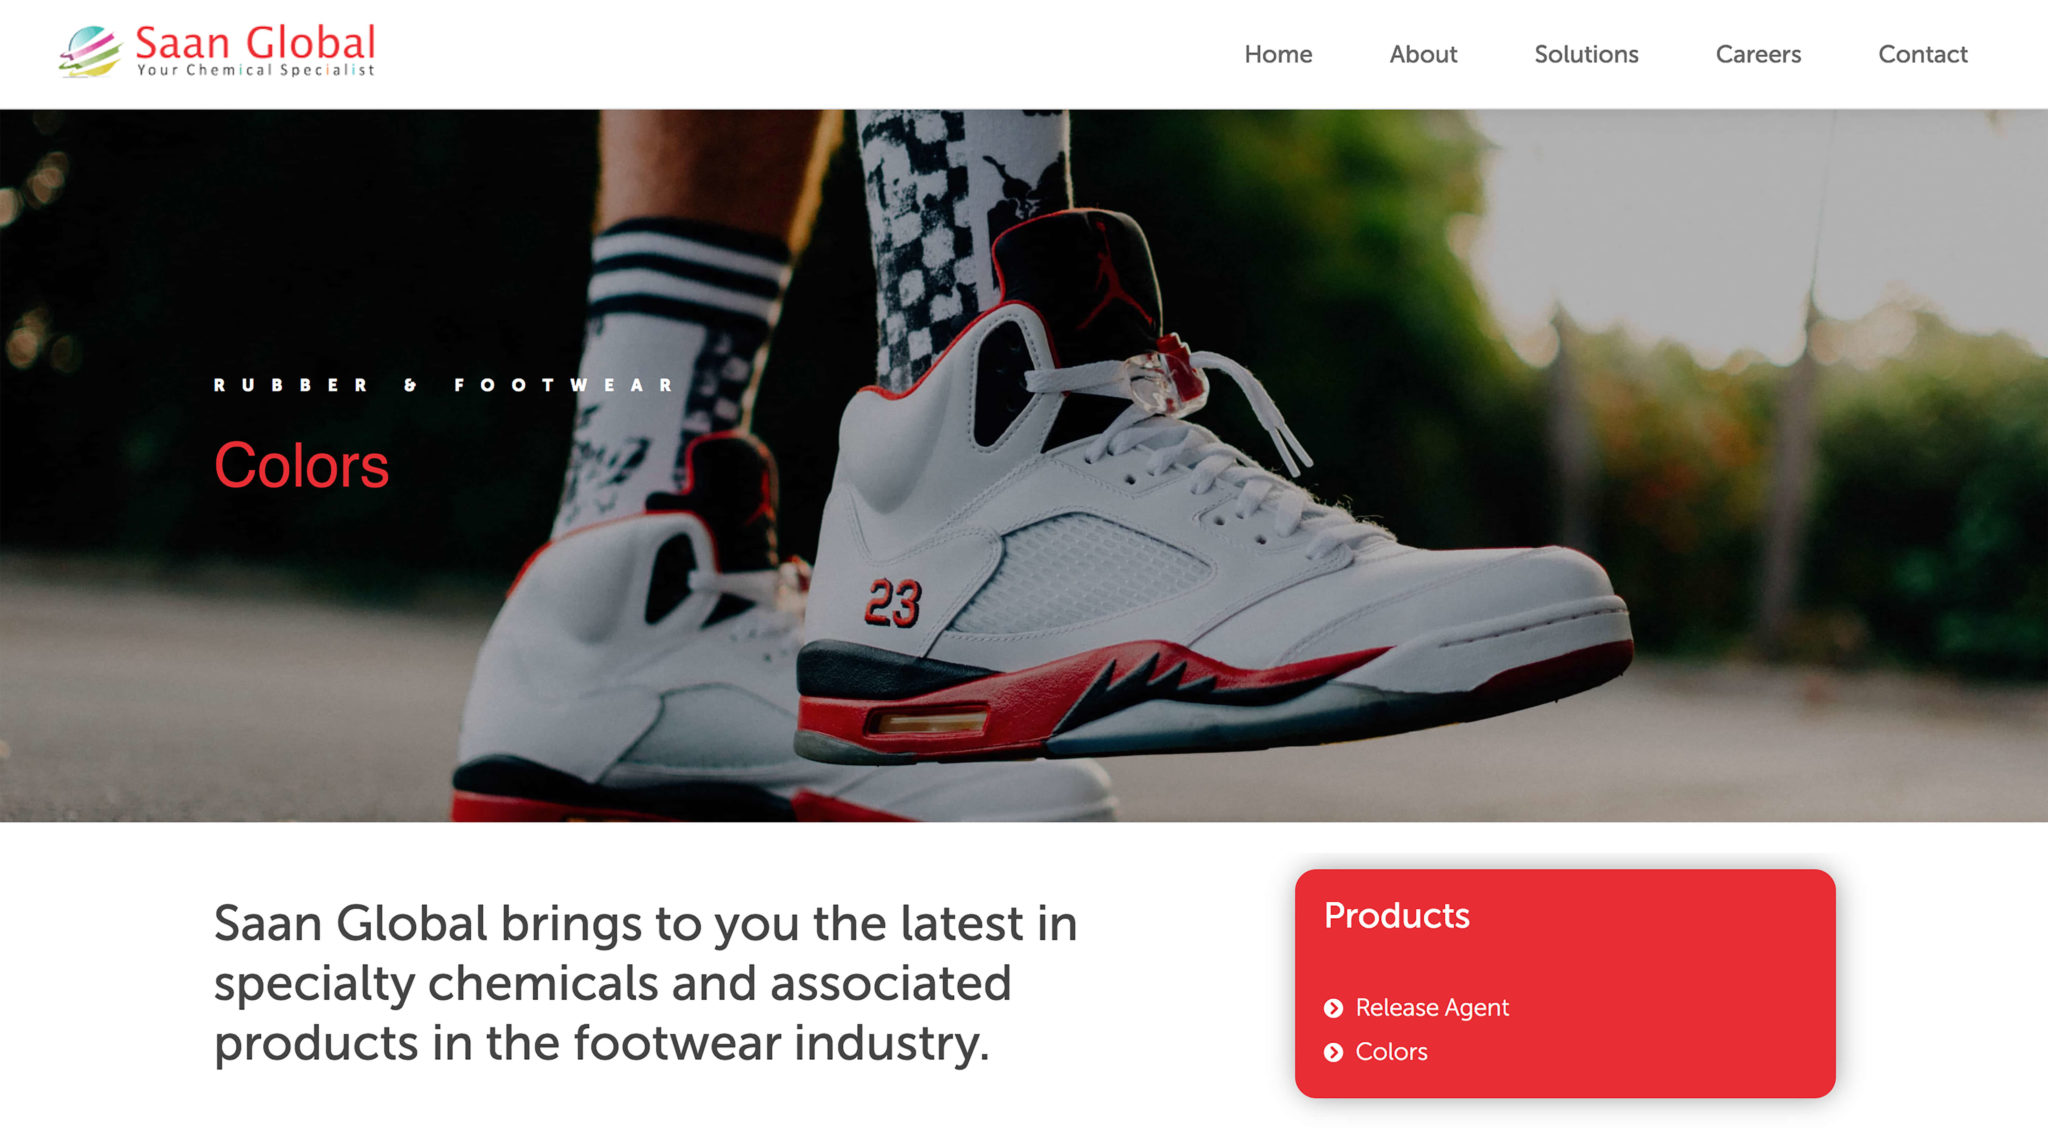Screen dimensions: 2048x1141
Task: Click the Rubber & Footwear category label
Action: (444, 385)
